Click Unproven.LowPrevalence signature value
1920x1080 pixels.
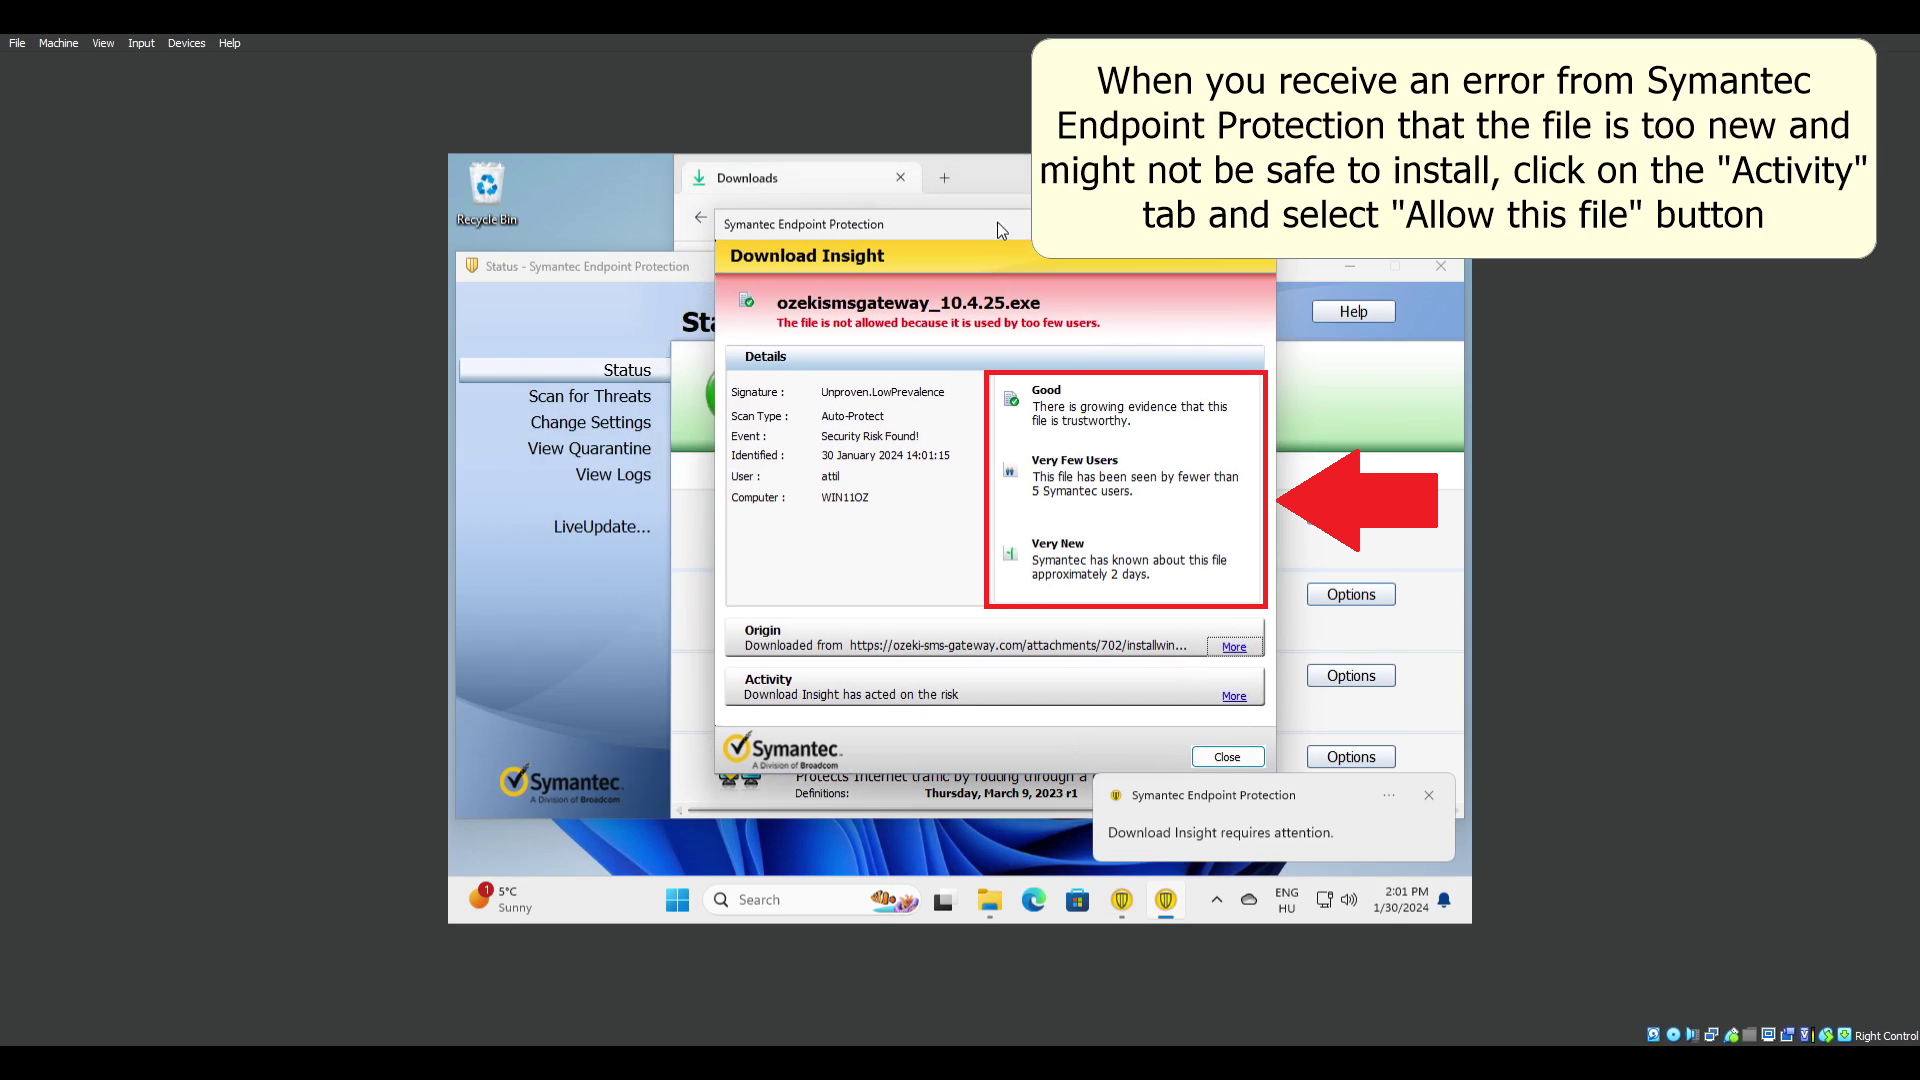882,392
